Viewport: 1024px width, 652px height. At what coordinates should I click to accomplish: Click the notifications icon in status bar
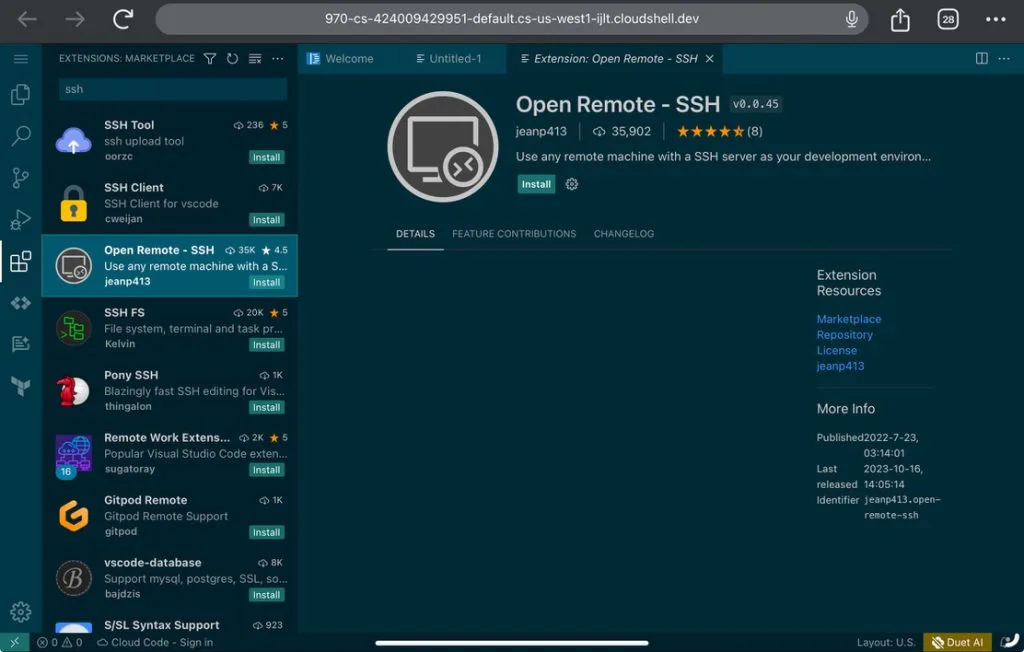point(1010,642)
